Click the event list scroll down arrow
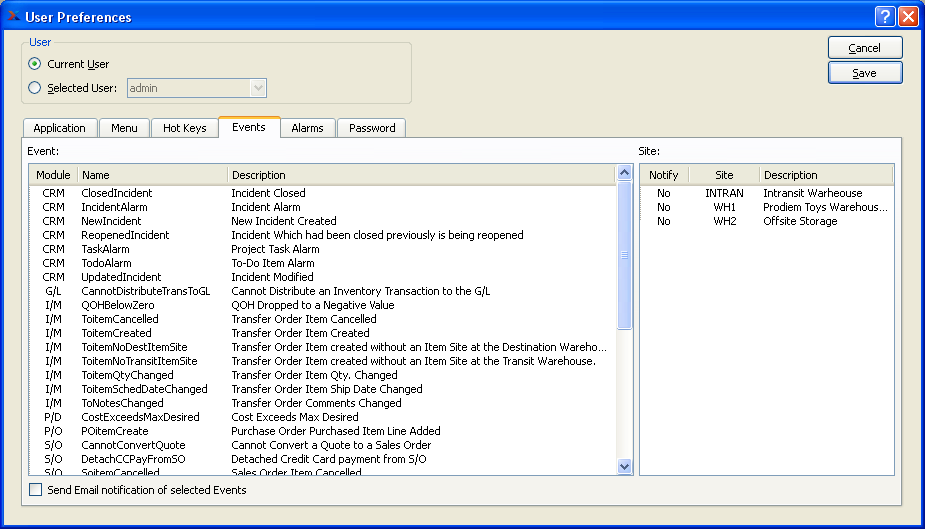Image resolution: width=925 pixels, height=529 pixels. coord(625,466)
